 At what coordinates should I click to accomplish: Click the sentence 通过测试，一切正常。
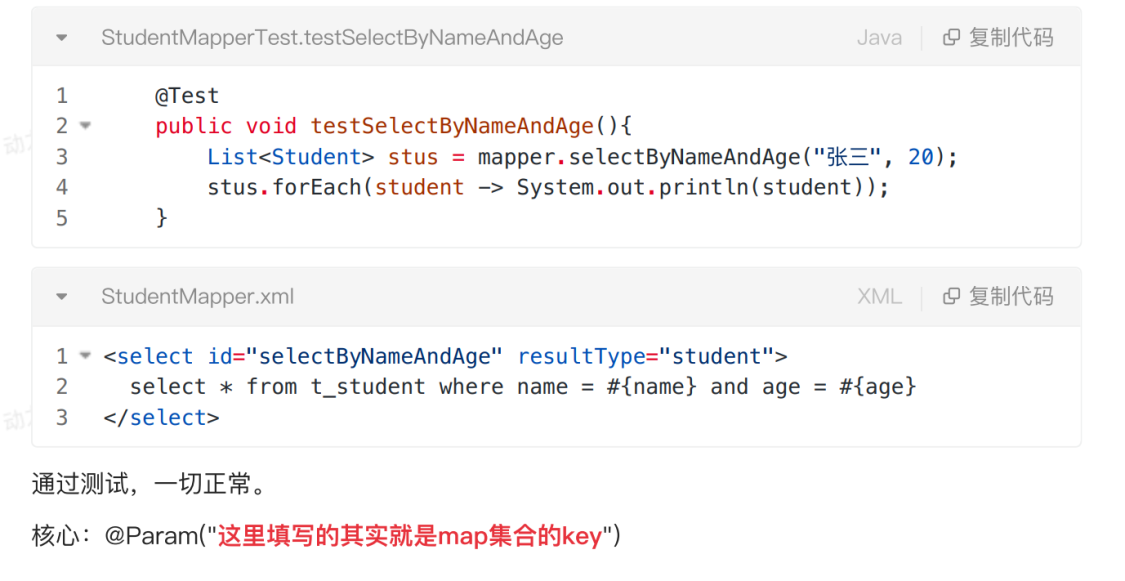[150, 486]
